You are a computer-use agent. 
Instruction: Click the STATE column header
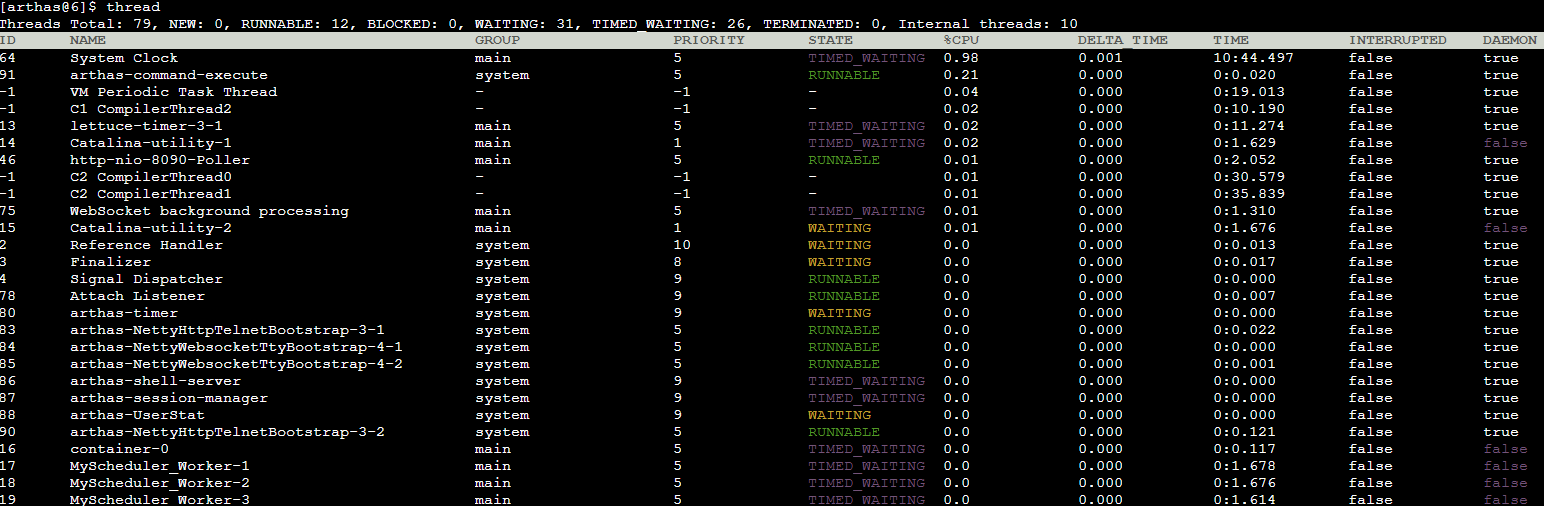(830, 40)
